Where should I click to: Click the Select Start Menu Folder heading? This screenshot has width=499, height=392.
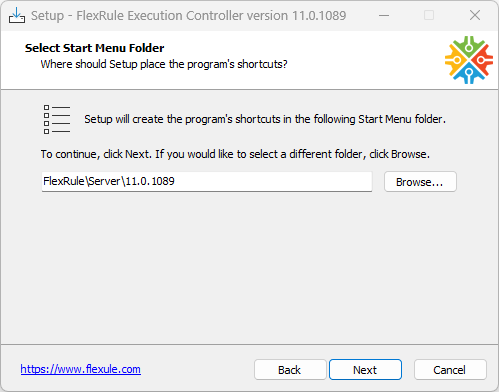coord(95,48)
